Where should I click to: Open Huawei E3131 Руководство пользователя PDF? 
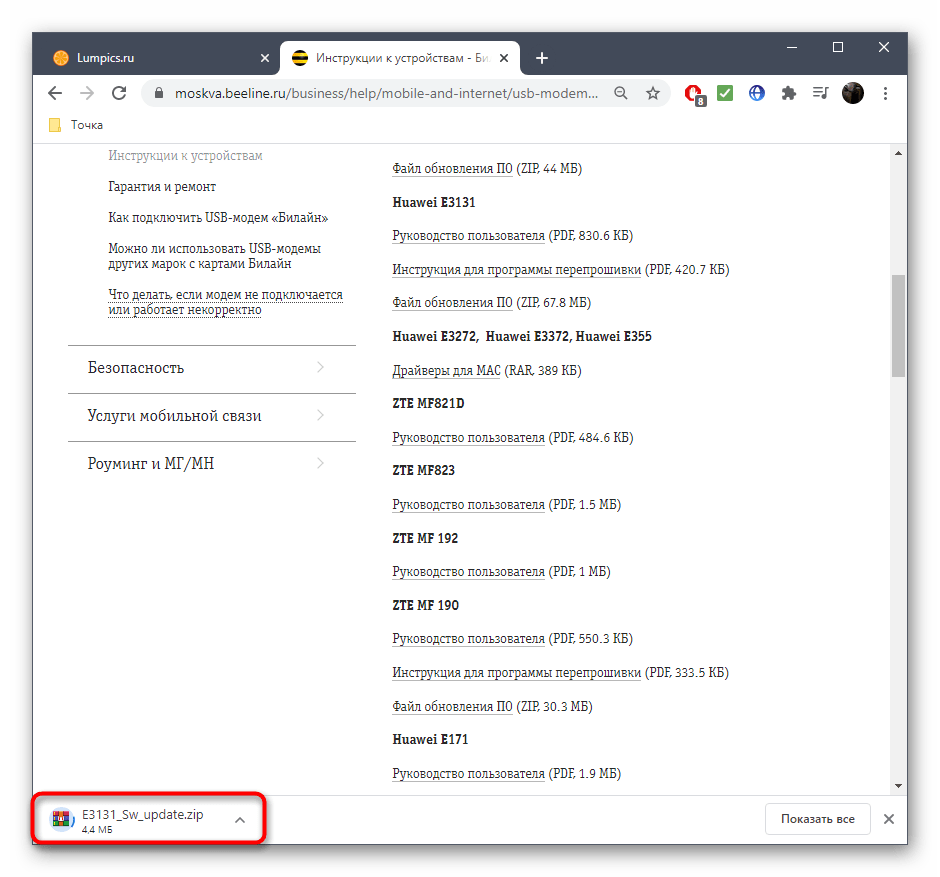point(468,236)
